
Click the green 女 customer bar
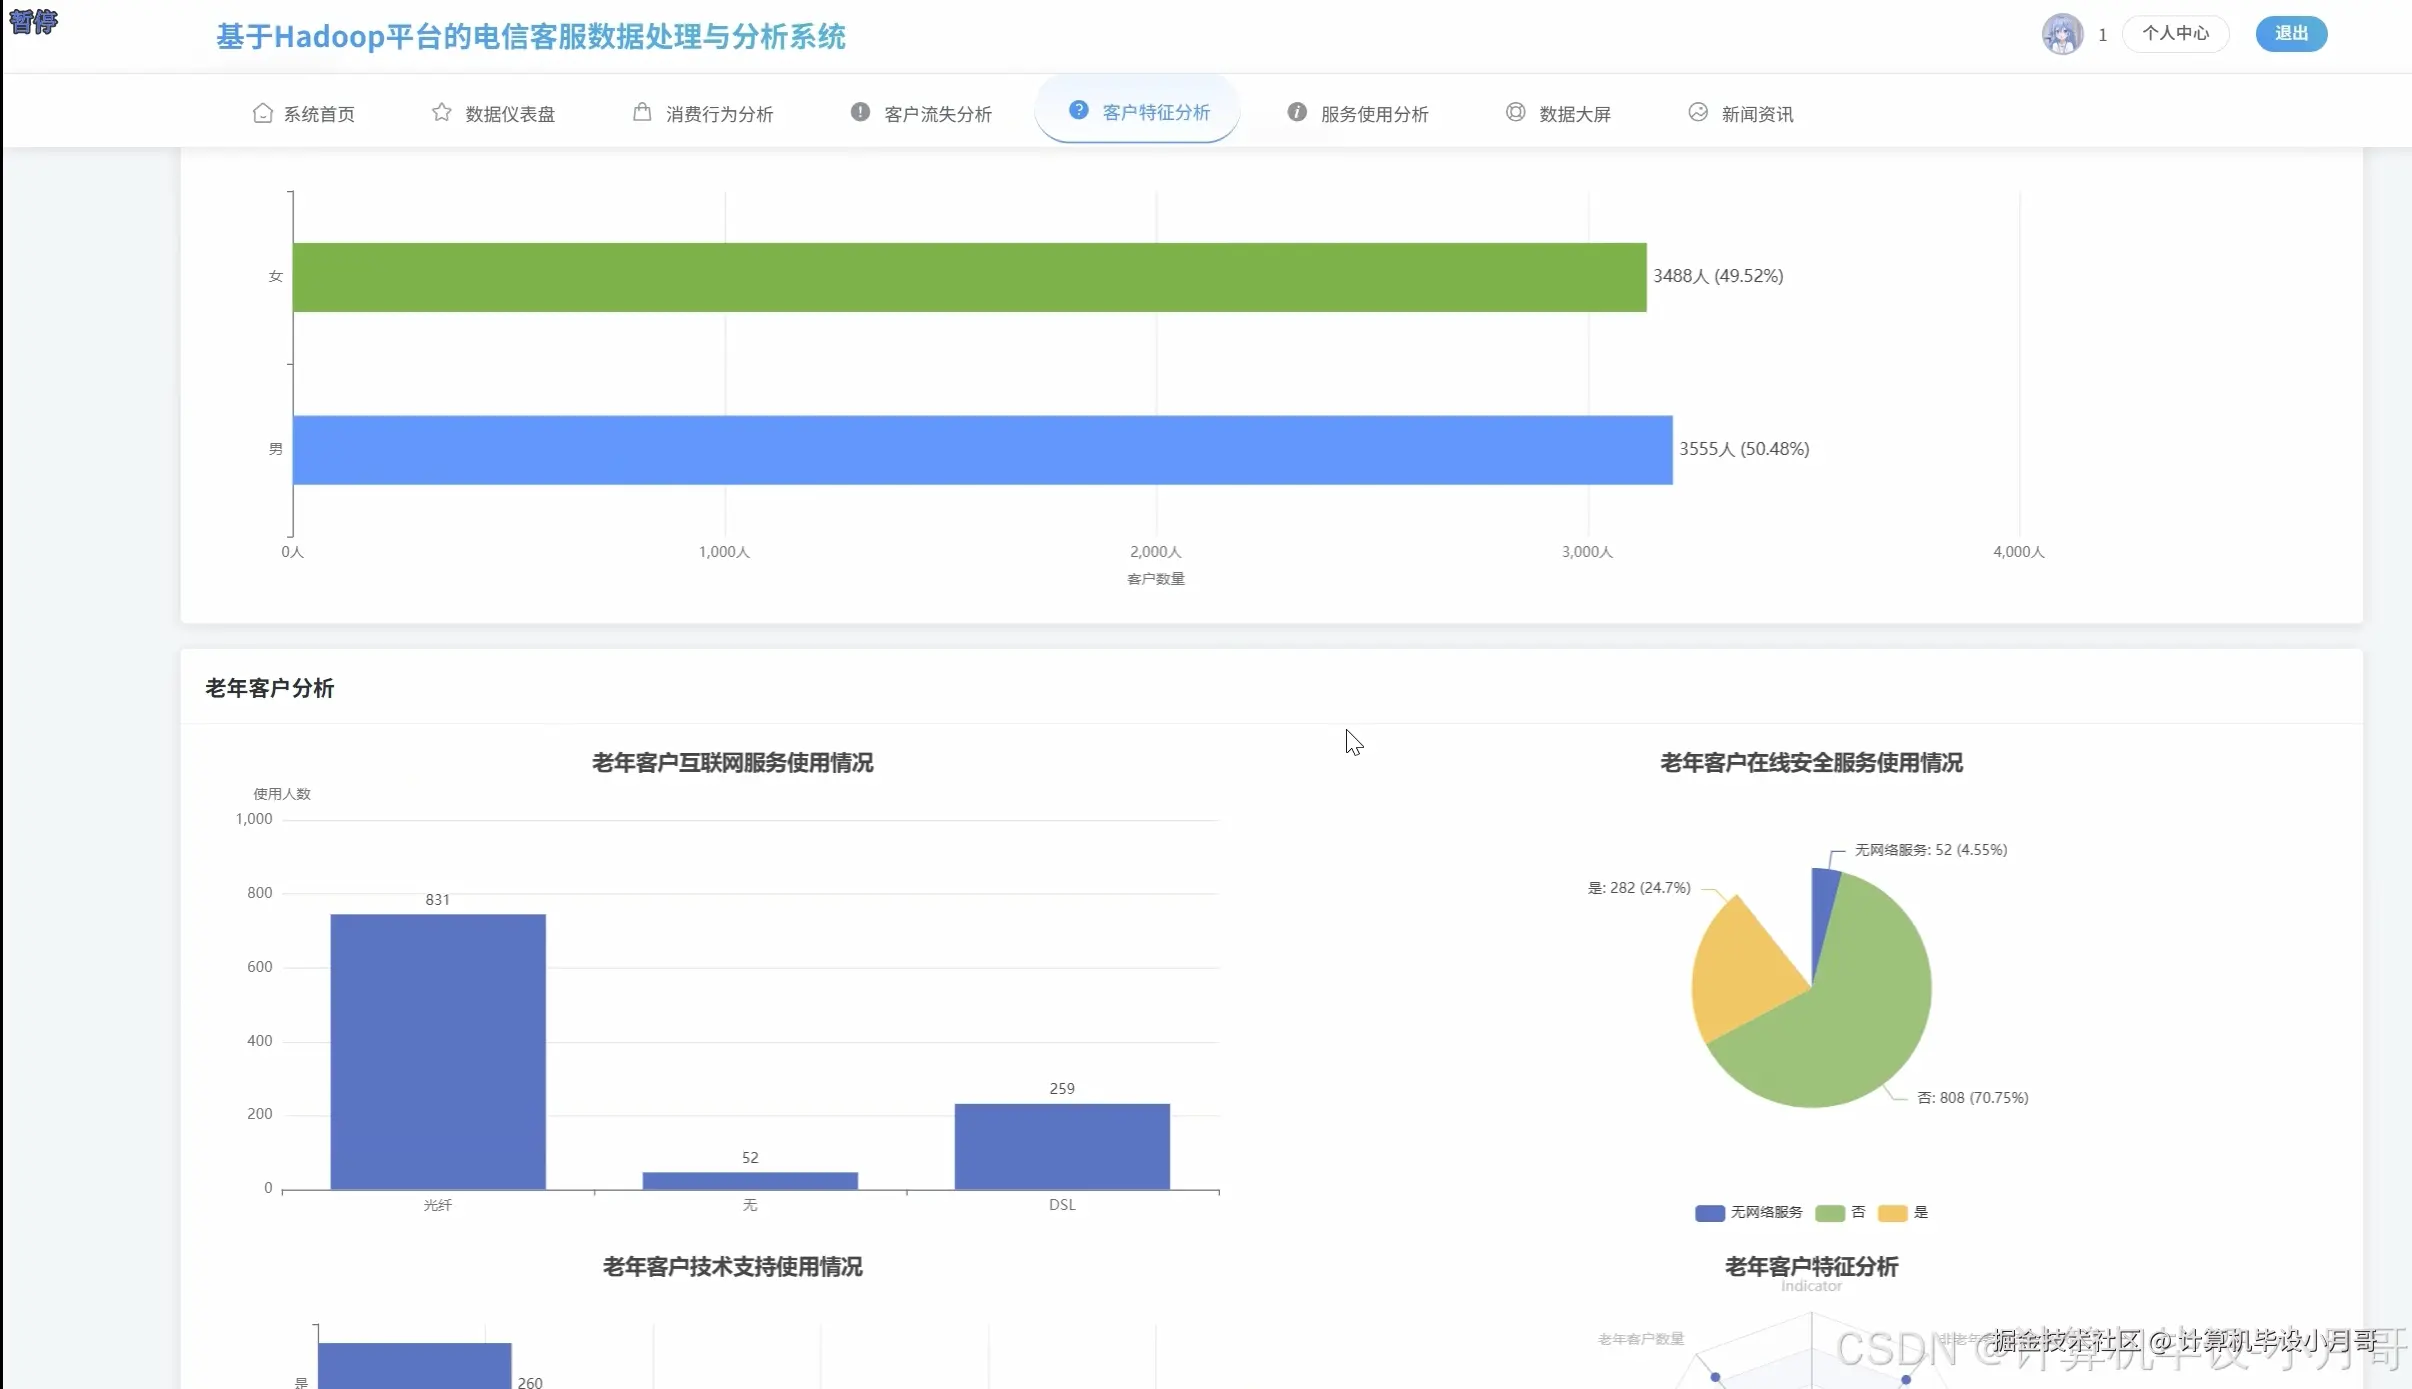coord(968,277)
